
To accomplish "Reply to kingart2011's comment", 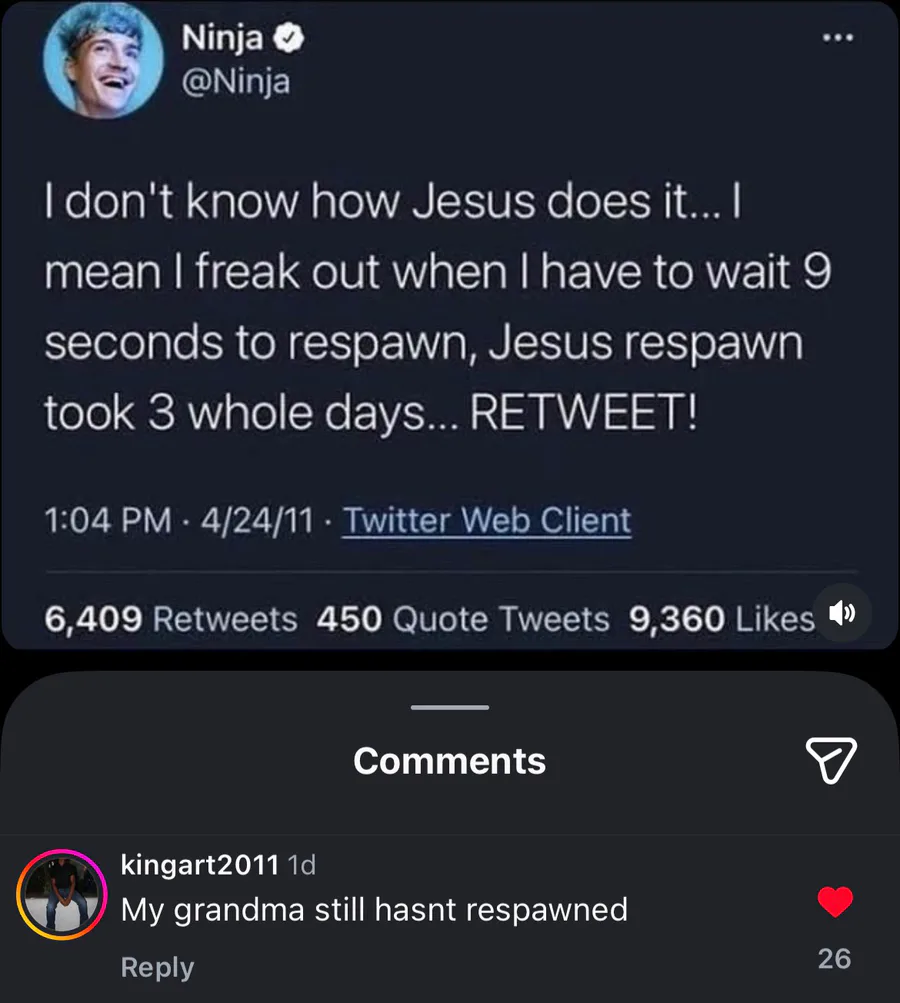I will [x=157, y=967].
